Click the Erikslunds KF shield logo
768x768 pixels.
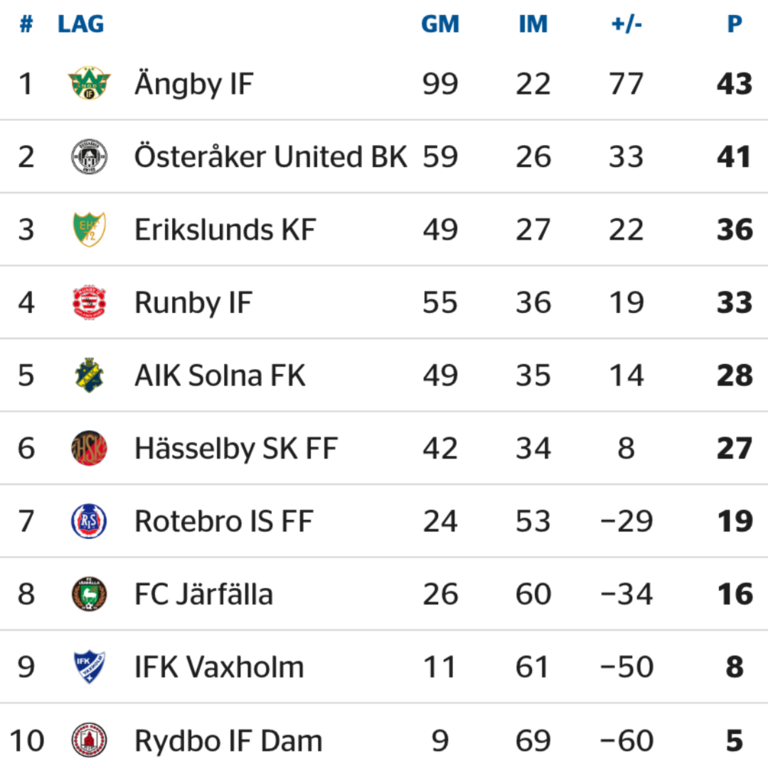89,229
